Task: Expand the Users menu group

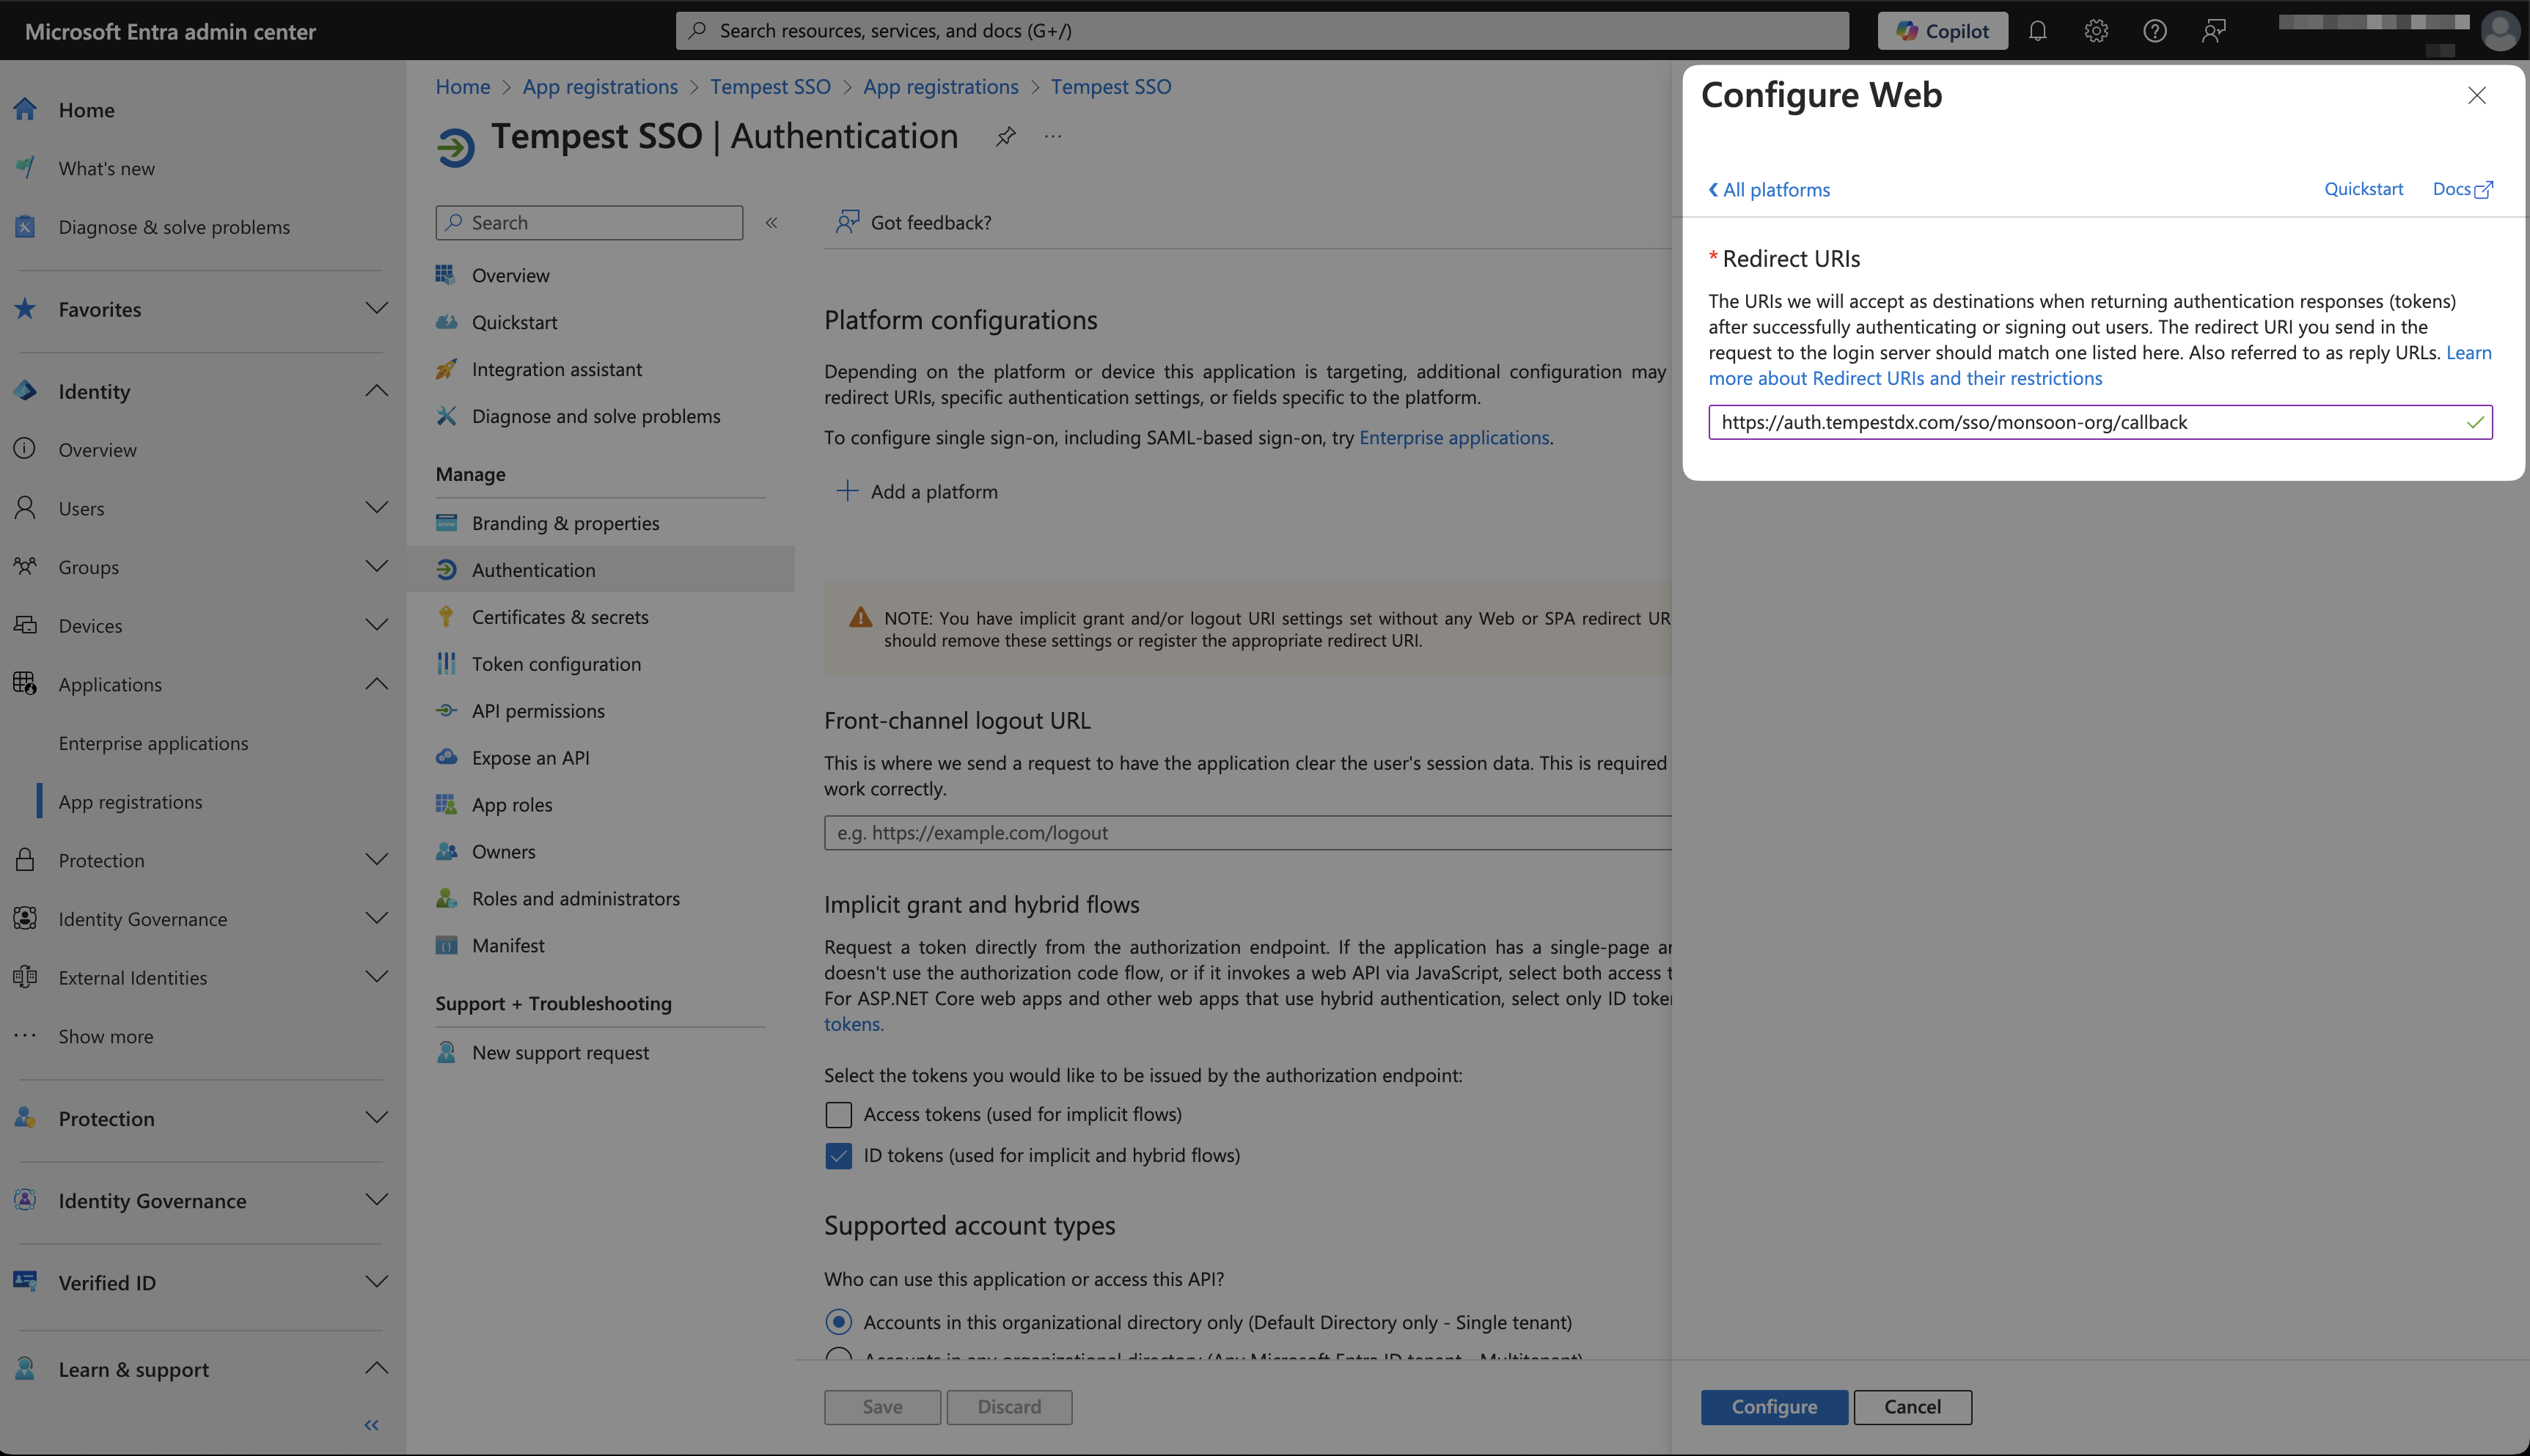Action: pos(376,508)
